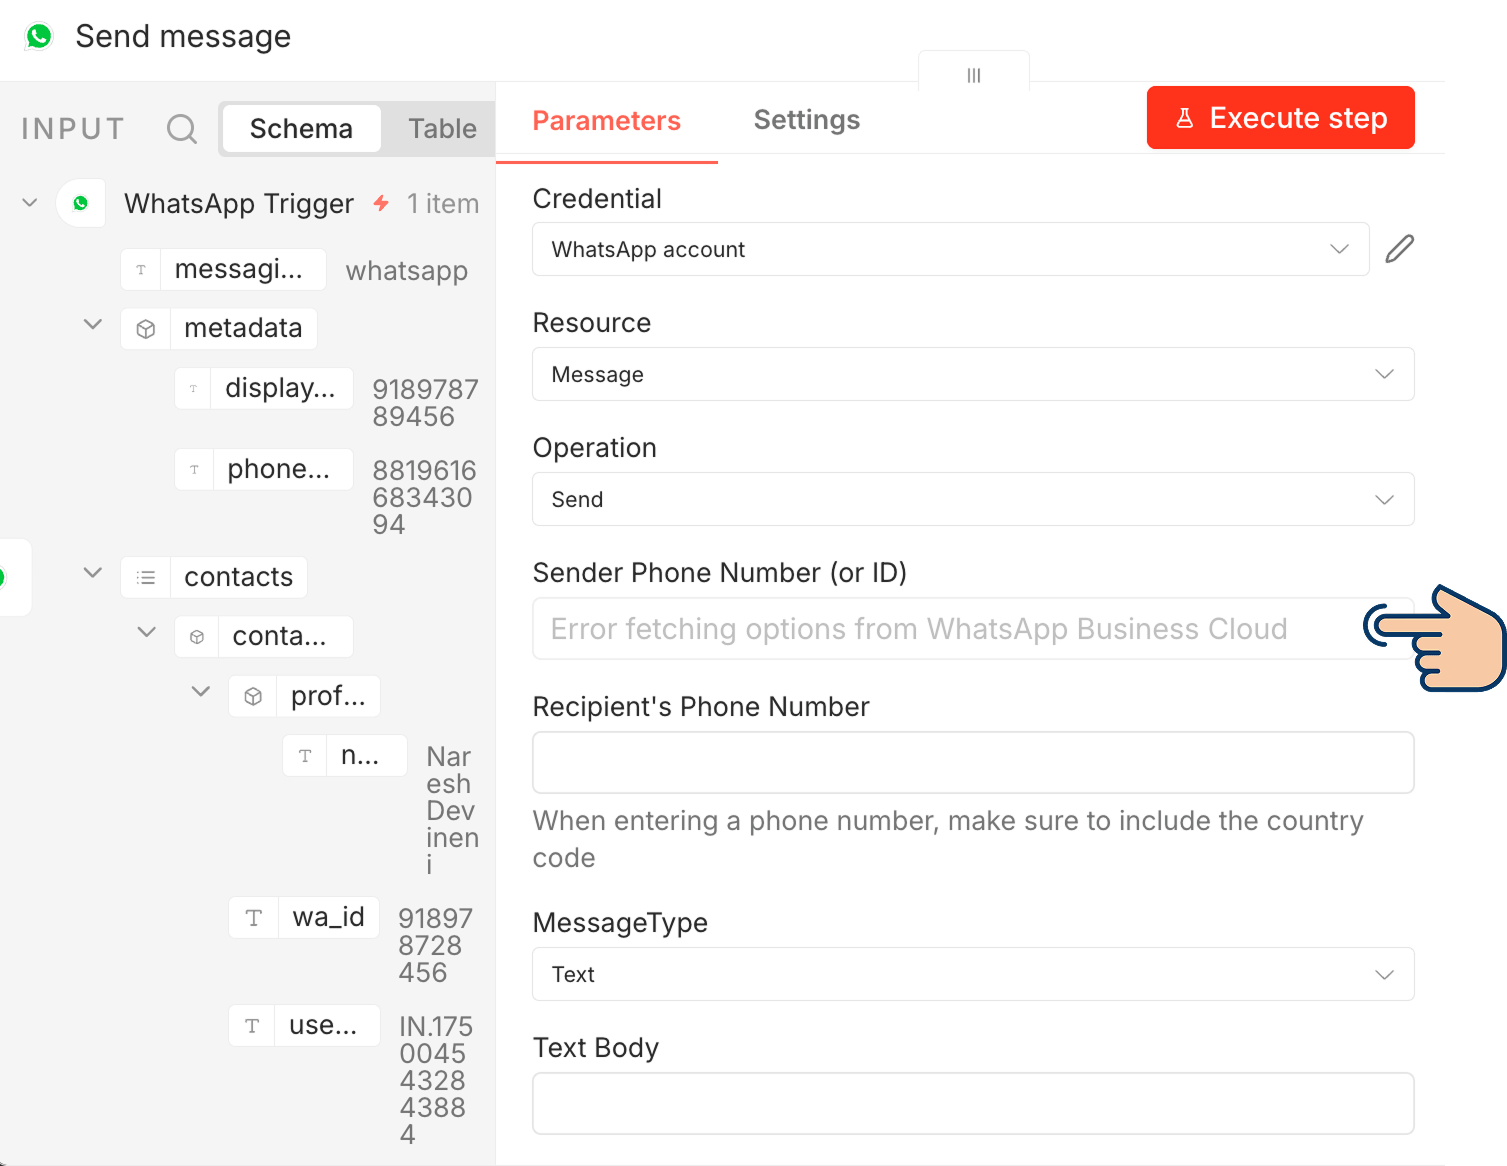1507x1166 pixels.
Task: Select the contacts schema item
Action: [214, 578]
